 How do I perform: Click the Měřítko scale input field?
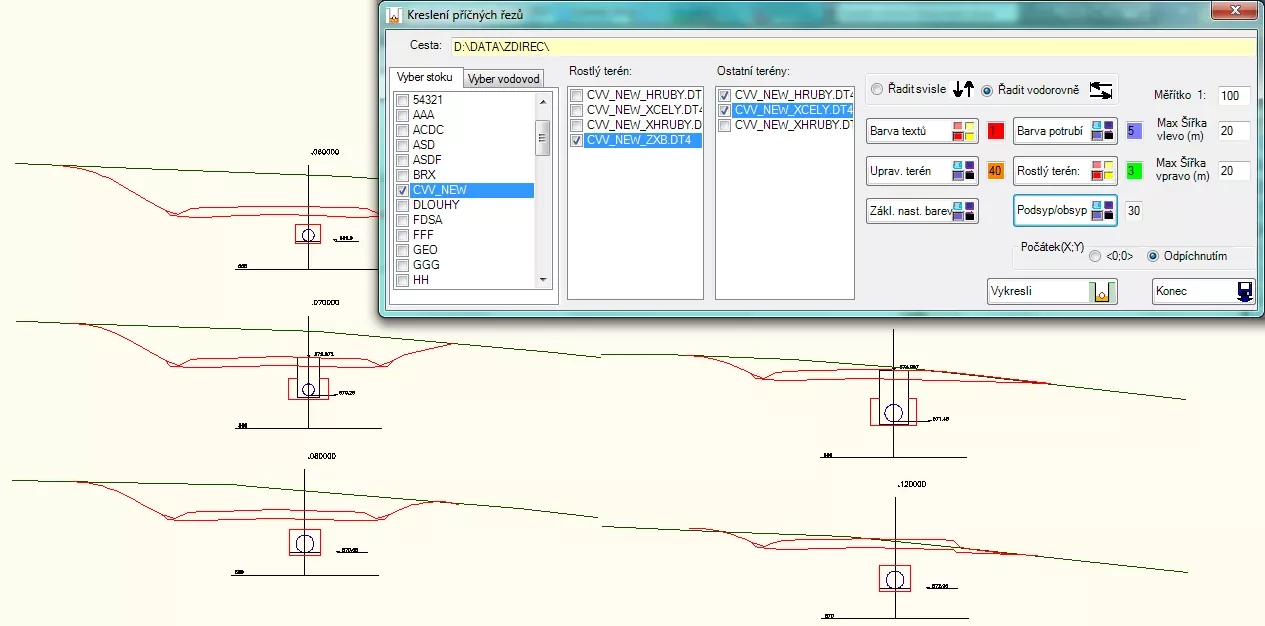1234,96
